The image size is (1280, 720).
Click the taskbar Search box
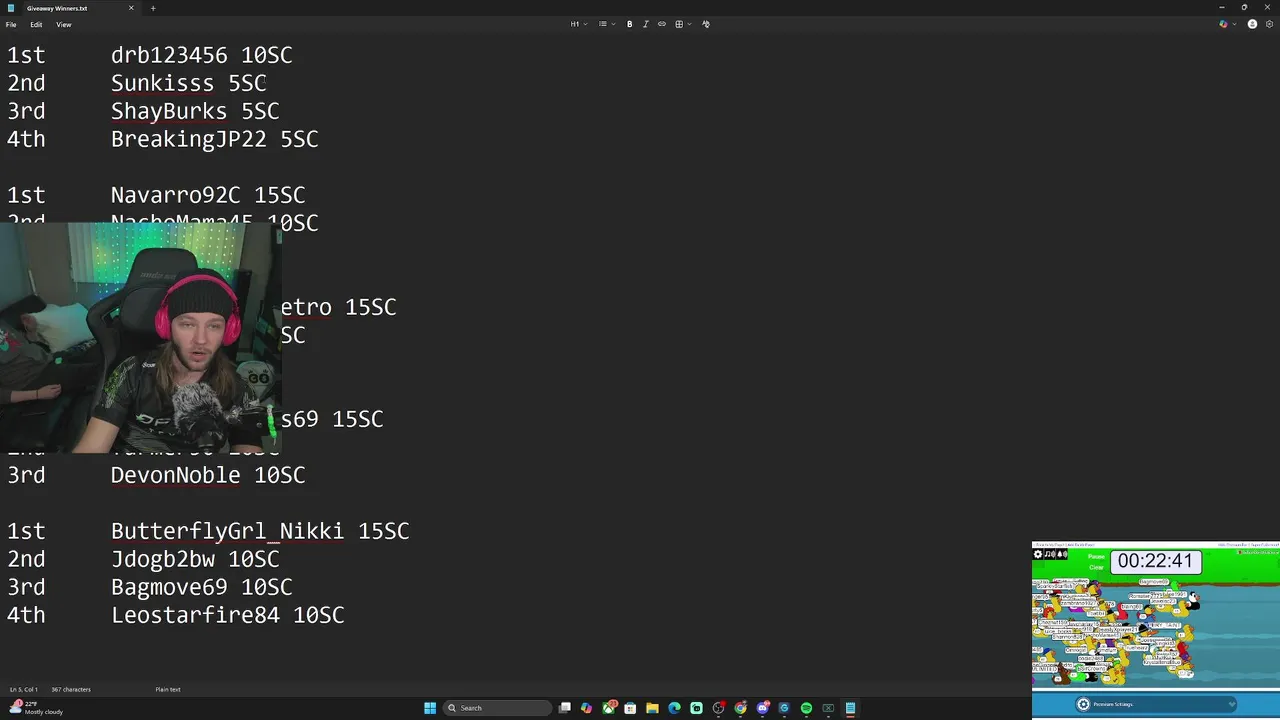(497, 708)
